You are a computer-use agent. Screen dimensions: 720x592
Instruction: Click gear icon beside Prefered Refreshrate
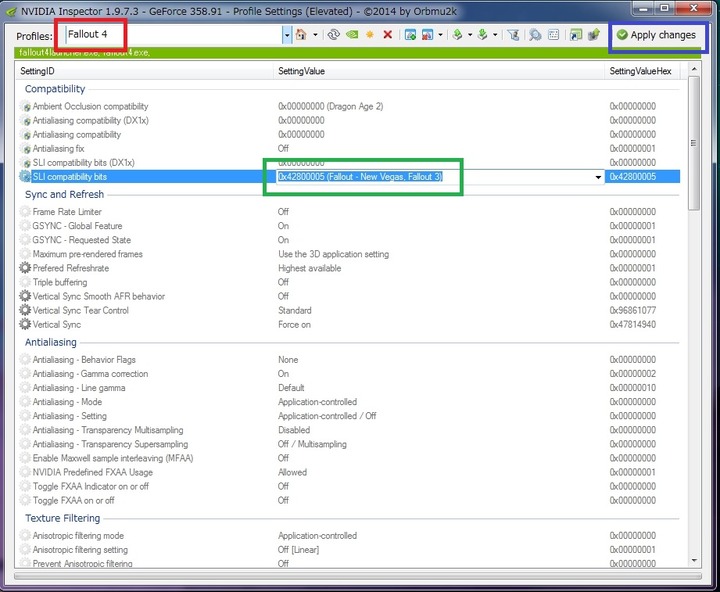tap(25, 268)
